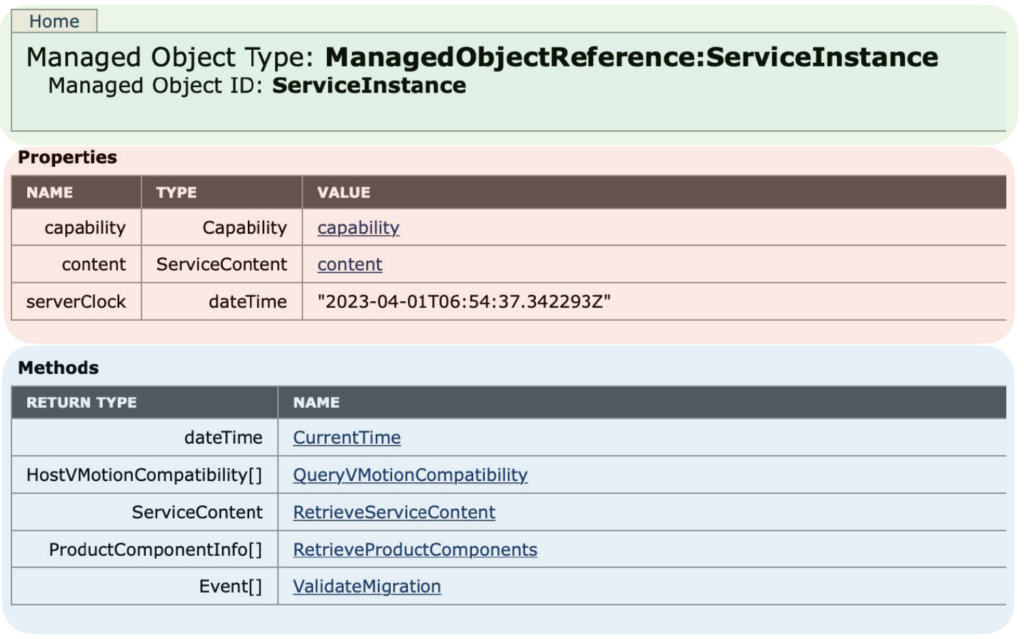Click the ValidateMigration method link
The height and width of the screenshot is (639, 1024).
coord(366,586)
